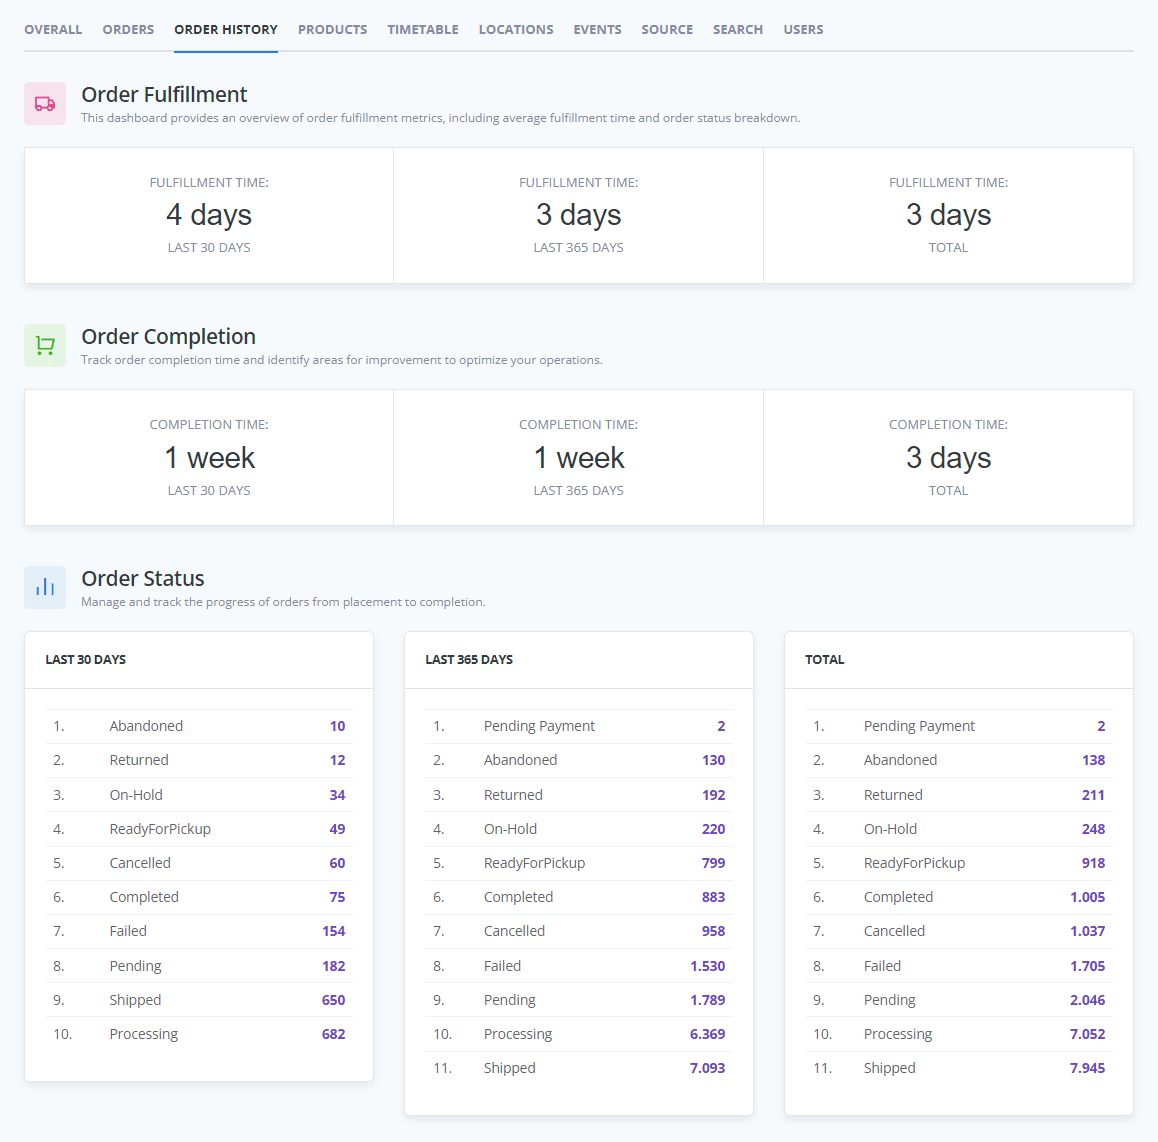1158x1142 pixels.
Task: Switch to the Orders tab
Action: (129, 30)
